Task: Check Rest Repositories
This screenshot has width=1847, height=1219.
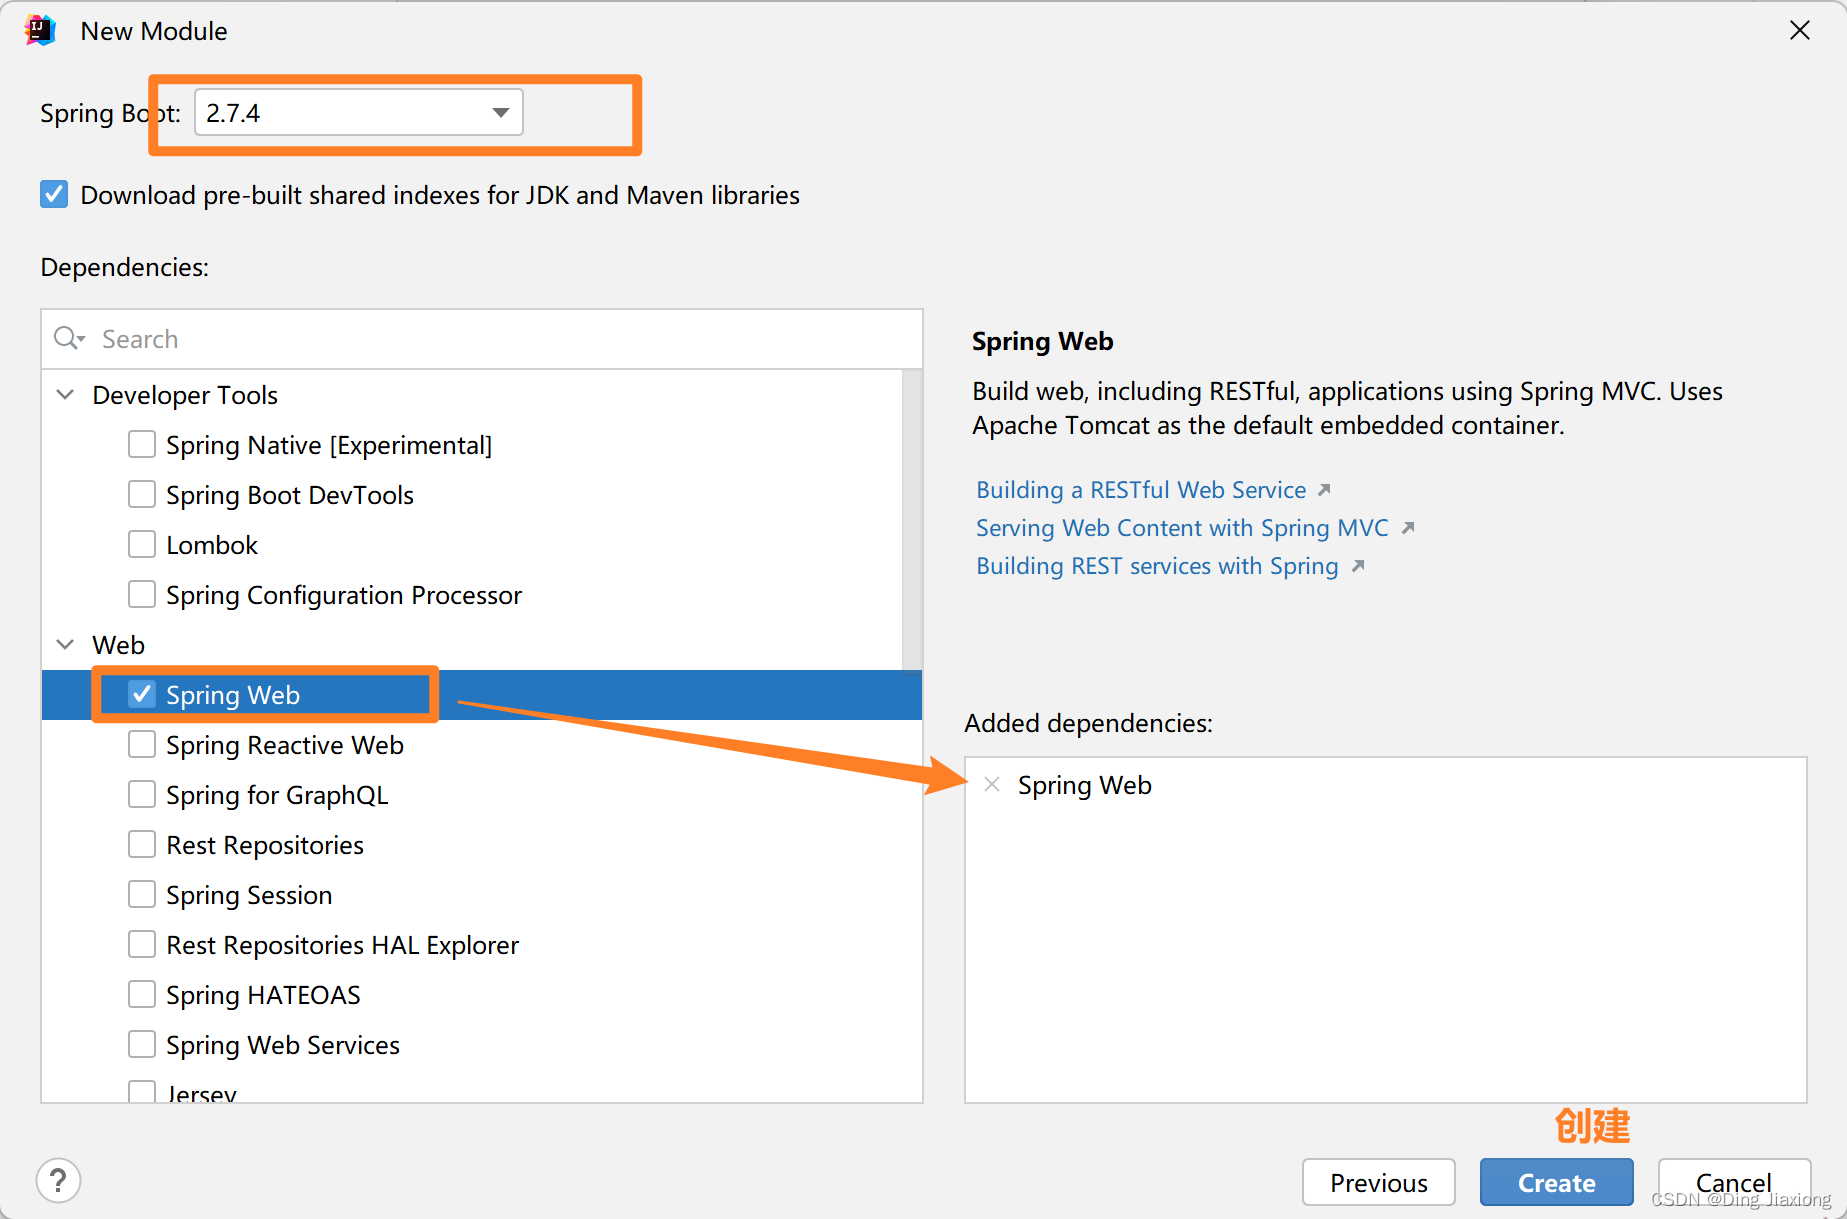Action: coord(142,844)
